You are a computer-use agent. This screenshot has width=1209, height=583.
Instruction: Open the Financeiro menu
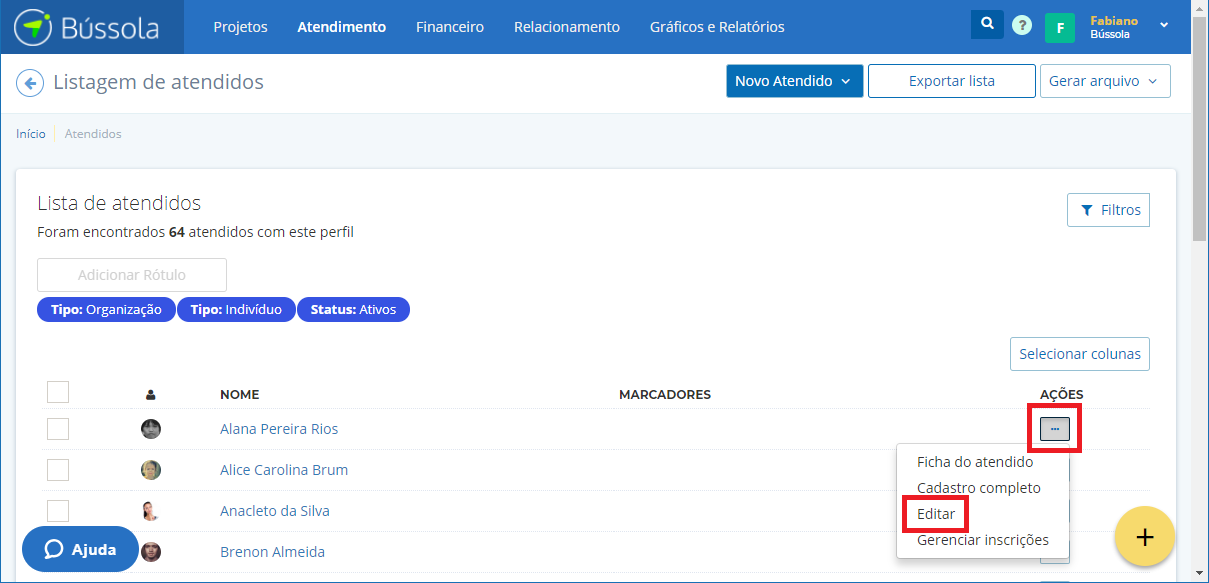(x=450, y=27)
